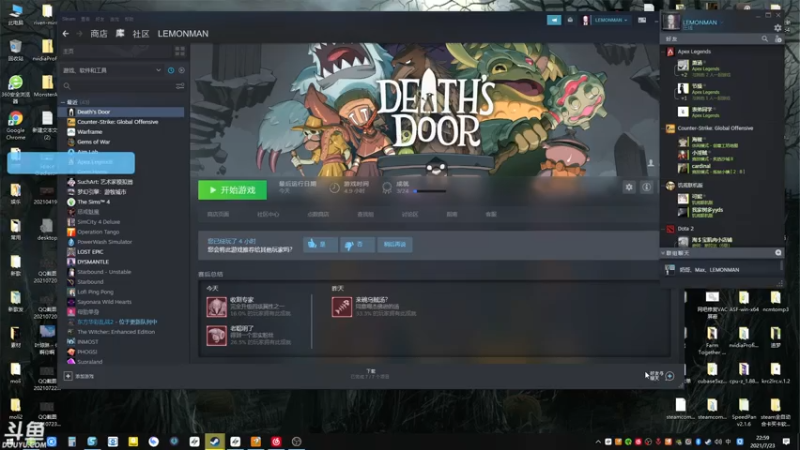Click the 稍后再说 later button

[x=395, y=244]
